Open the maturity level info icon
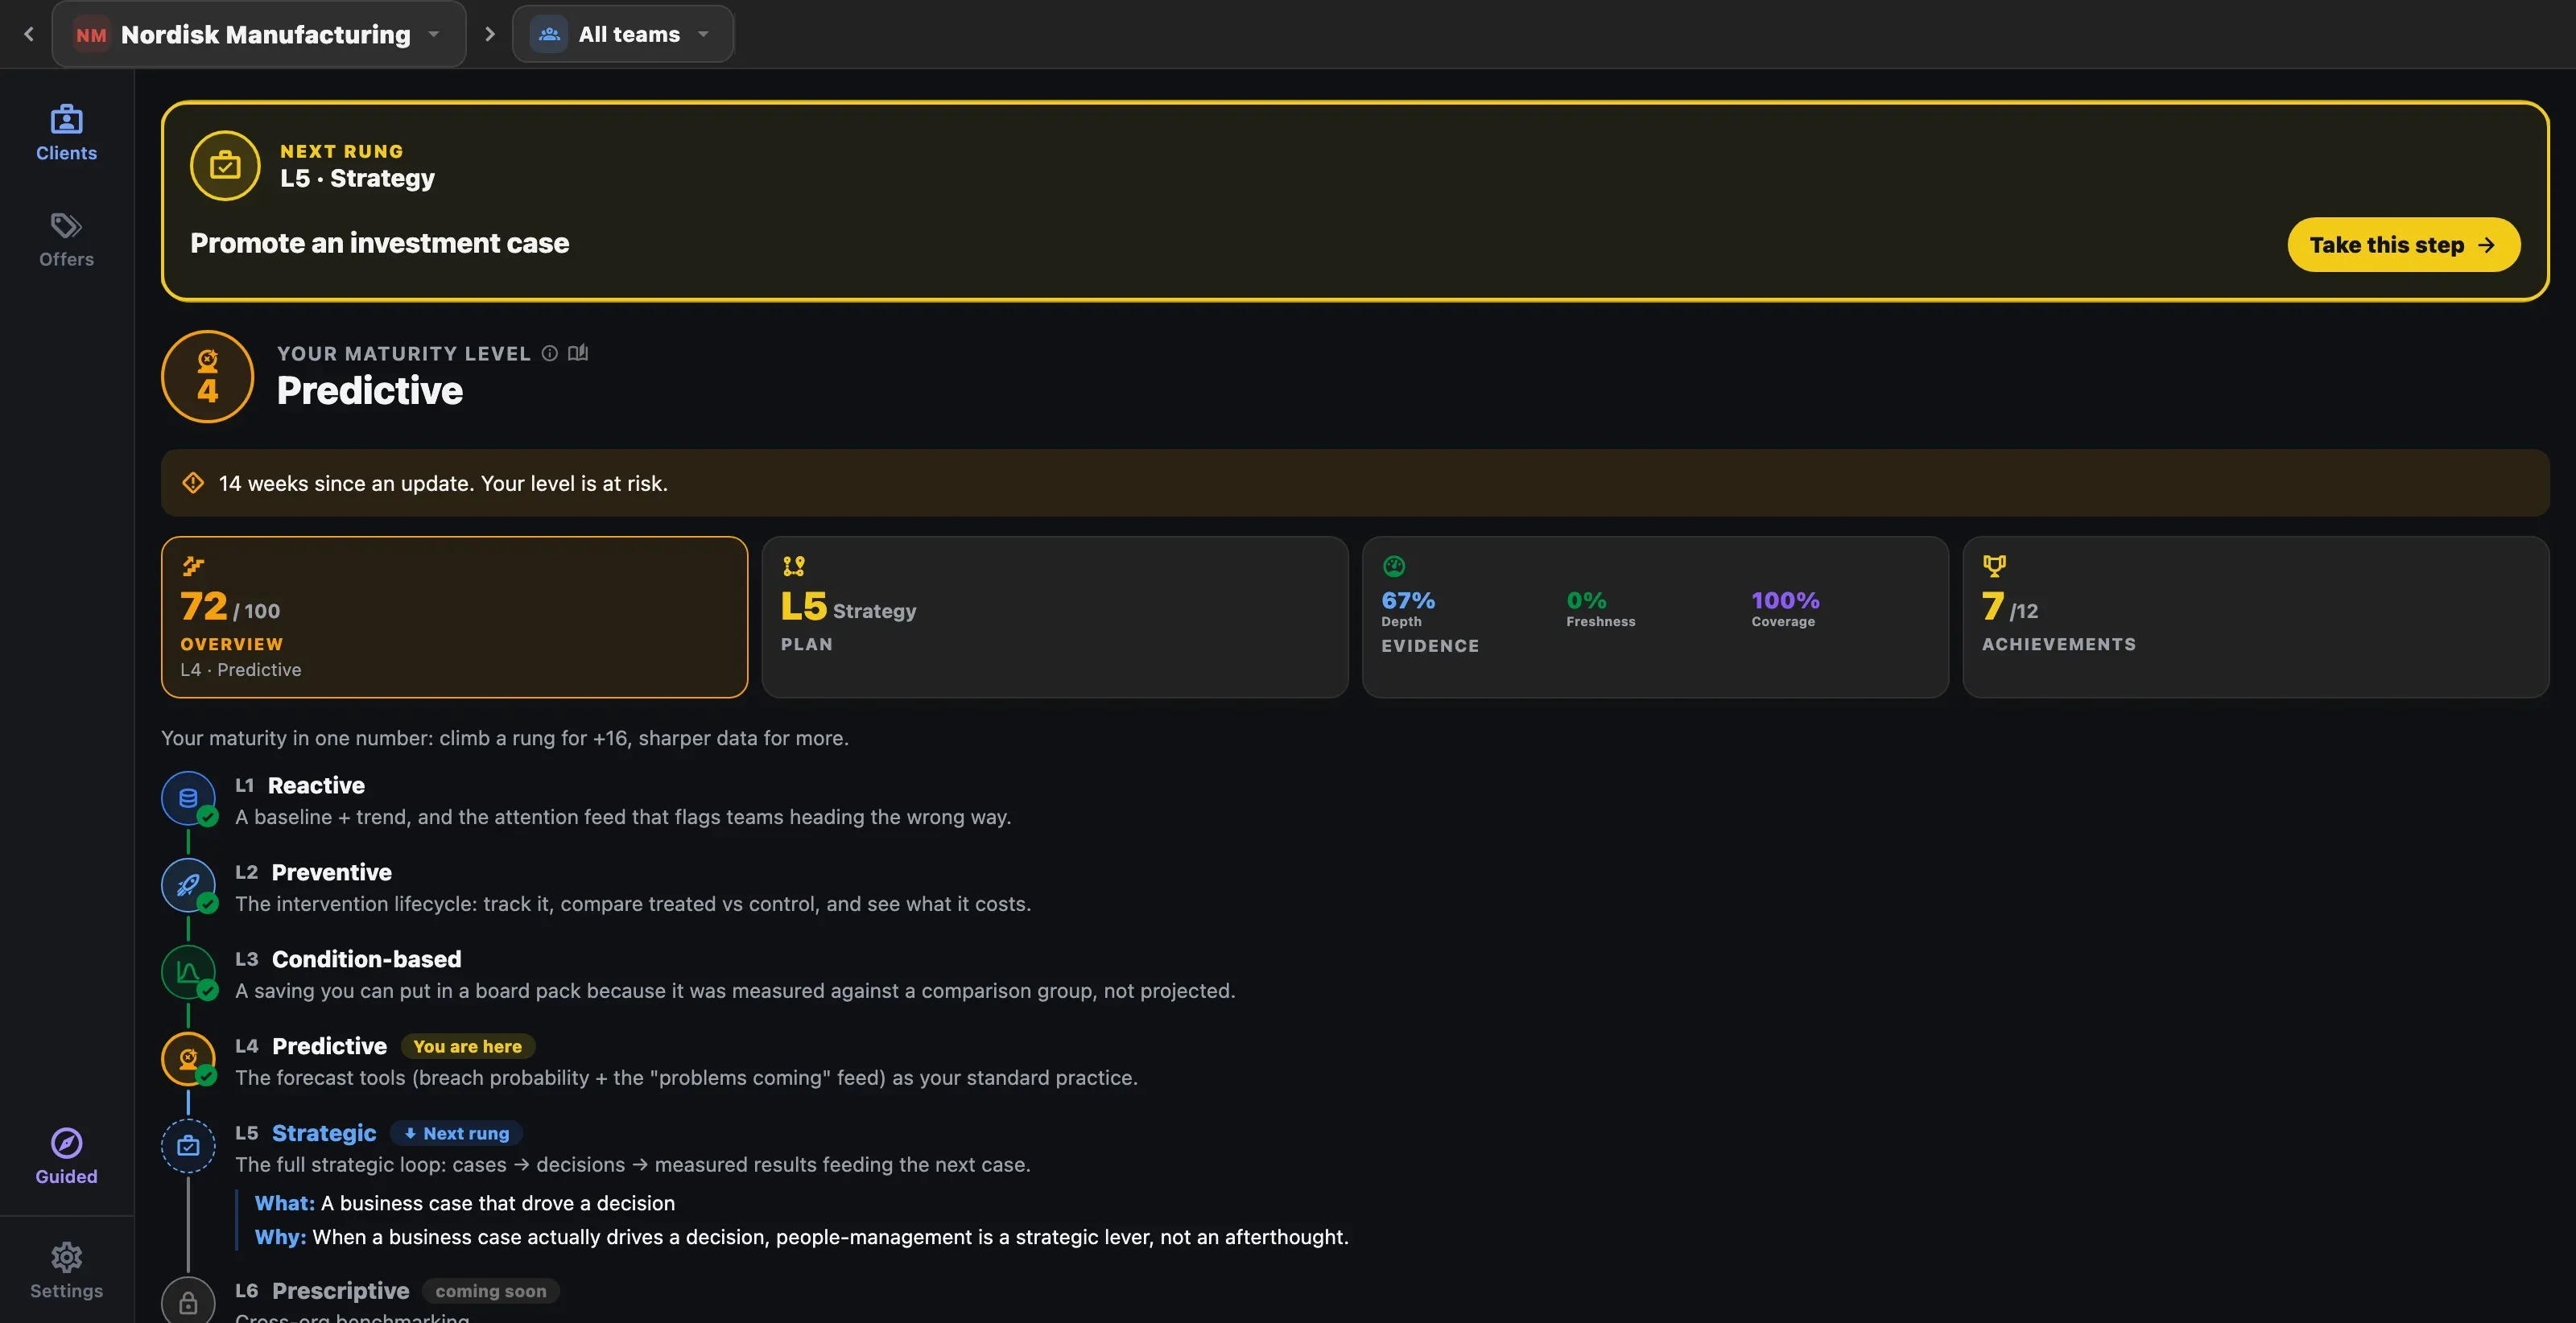Viewport: 2576px width, 1323px height. tap(550, 353)
